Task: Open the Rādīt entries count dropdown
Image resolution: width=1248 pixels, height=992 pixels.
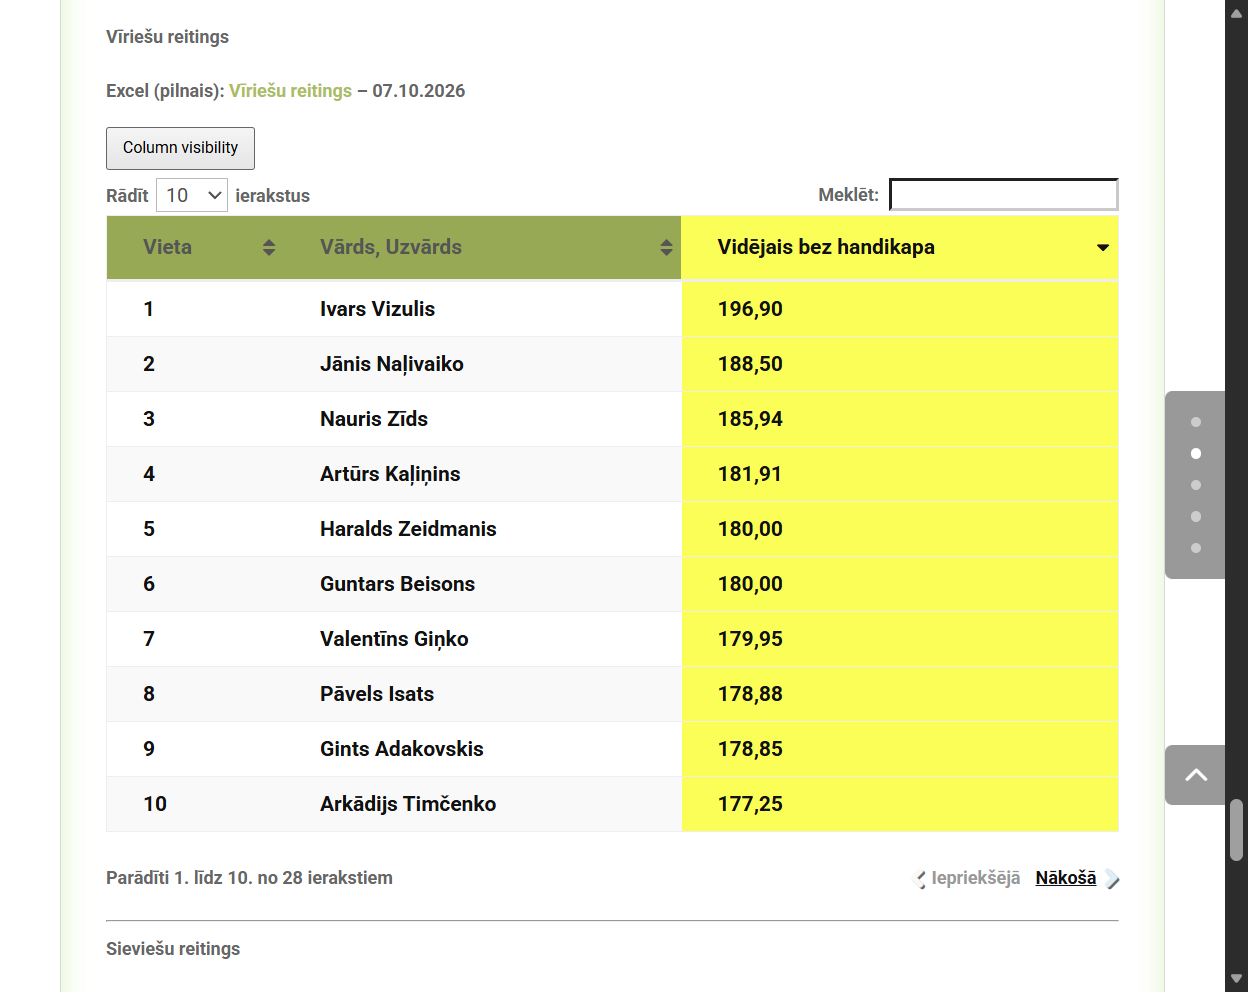Action: coord(192,195)
